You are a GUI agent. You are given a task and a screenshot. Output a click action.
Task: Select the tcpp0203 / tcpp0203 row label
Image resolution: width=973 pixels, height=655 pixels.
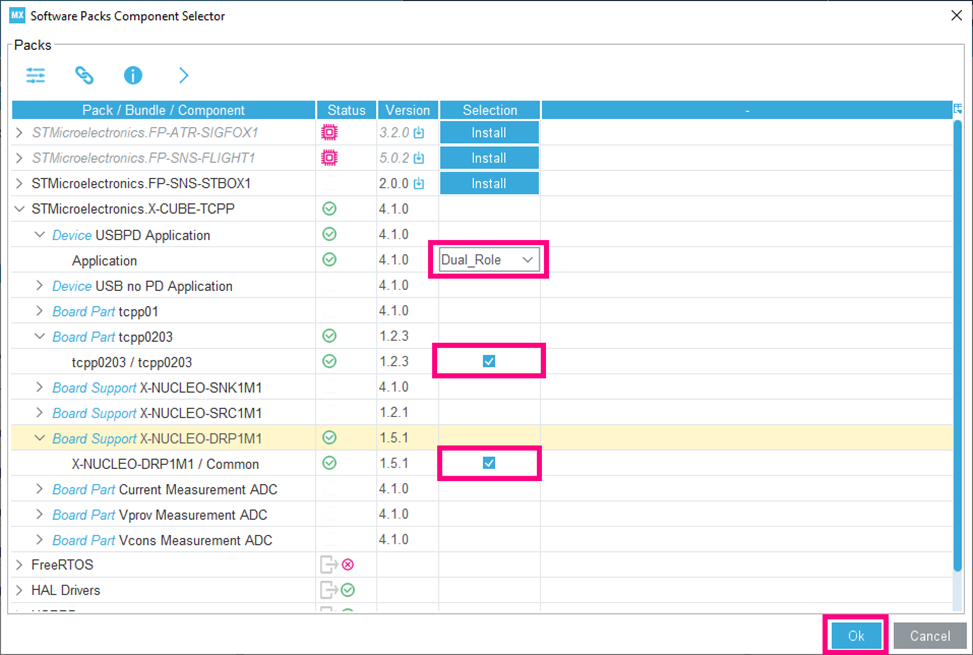click(x=132, y=362)
